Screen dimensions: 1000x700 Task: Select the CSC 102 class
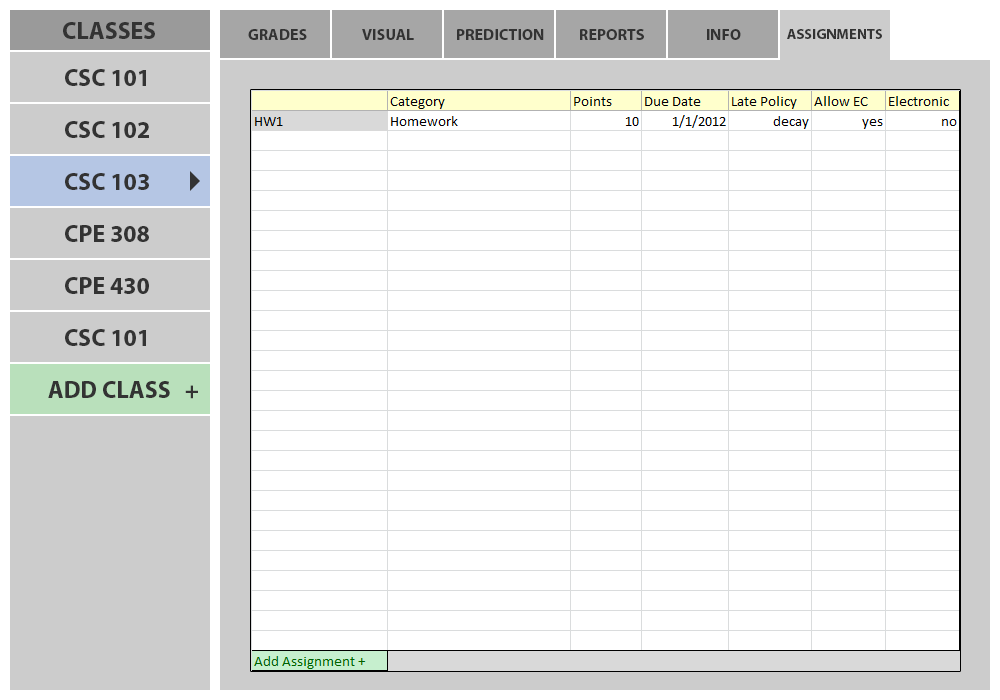coord(108,130)
